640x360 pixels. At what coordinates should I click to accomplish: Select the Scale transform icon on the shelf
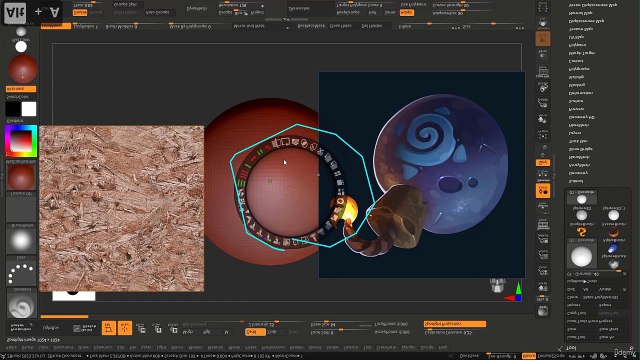(x=157, y=328)
